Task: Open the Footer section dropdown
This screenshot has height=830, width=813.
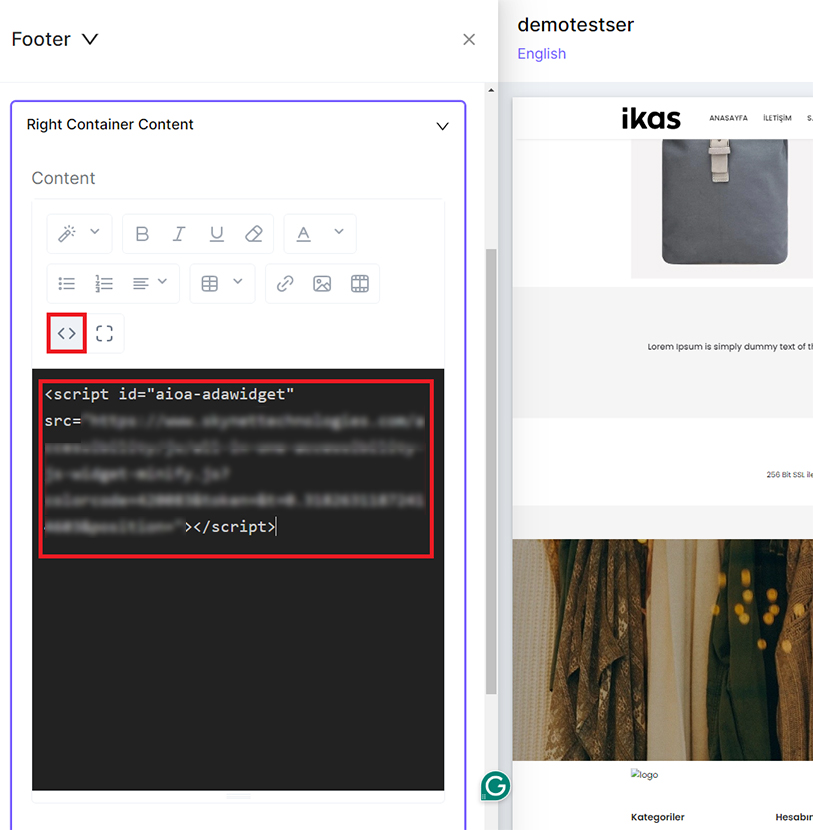Action: (x=90, y=40)
